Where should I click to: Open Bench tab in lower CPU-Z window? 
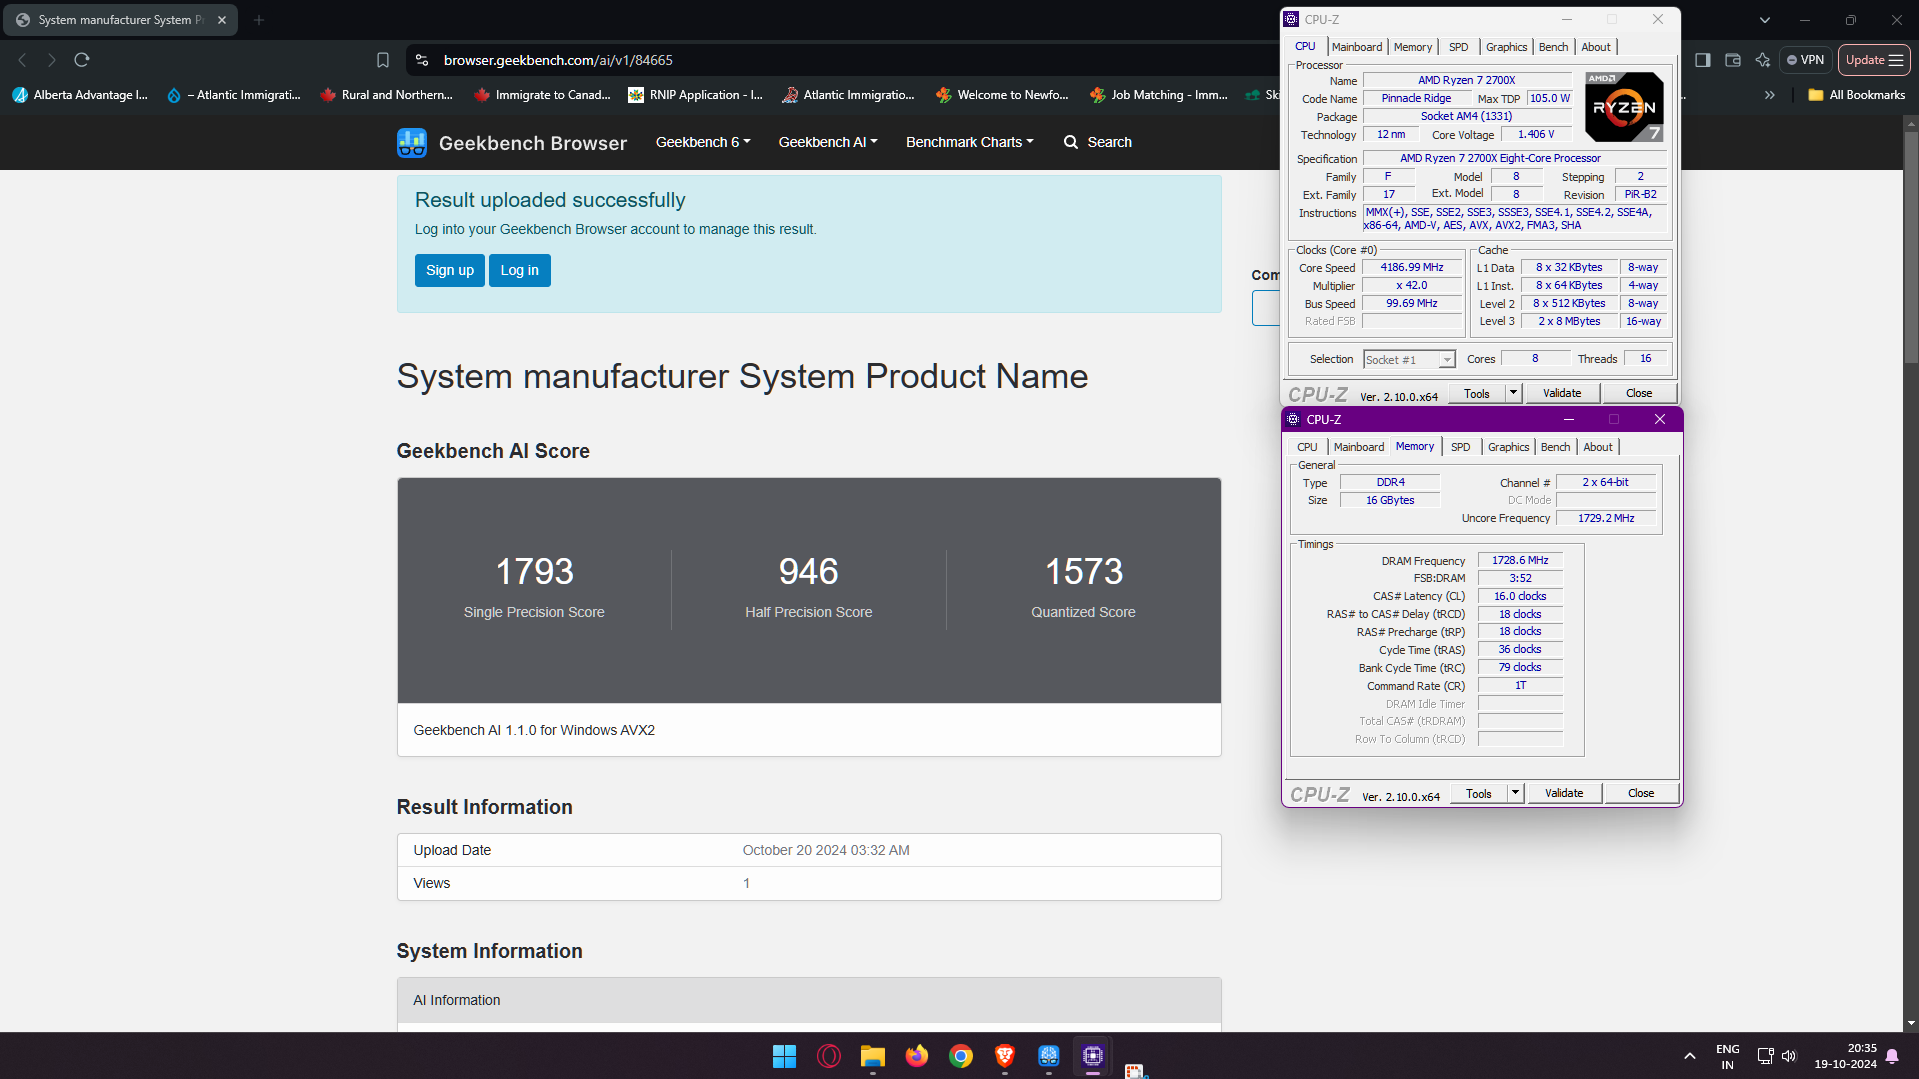(1555, 447)
